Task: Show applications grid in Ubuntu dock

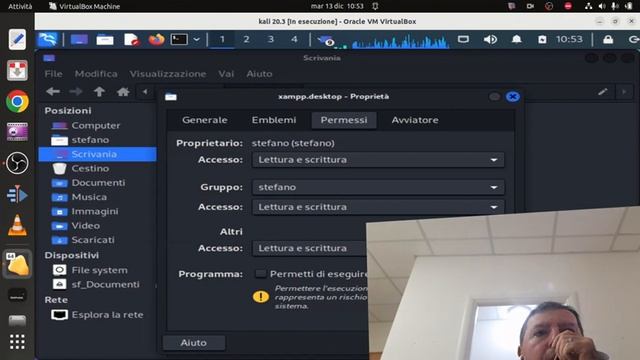Action: pyautogui.click(x=17, y=342)
